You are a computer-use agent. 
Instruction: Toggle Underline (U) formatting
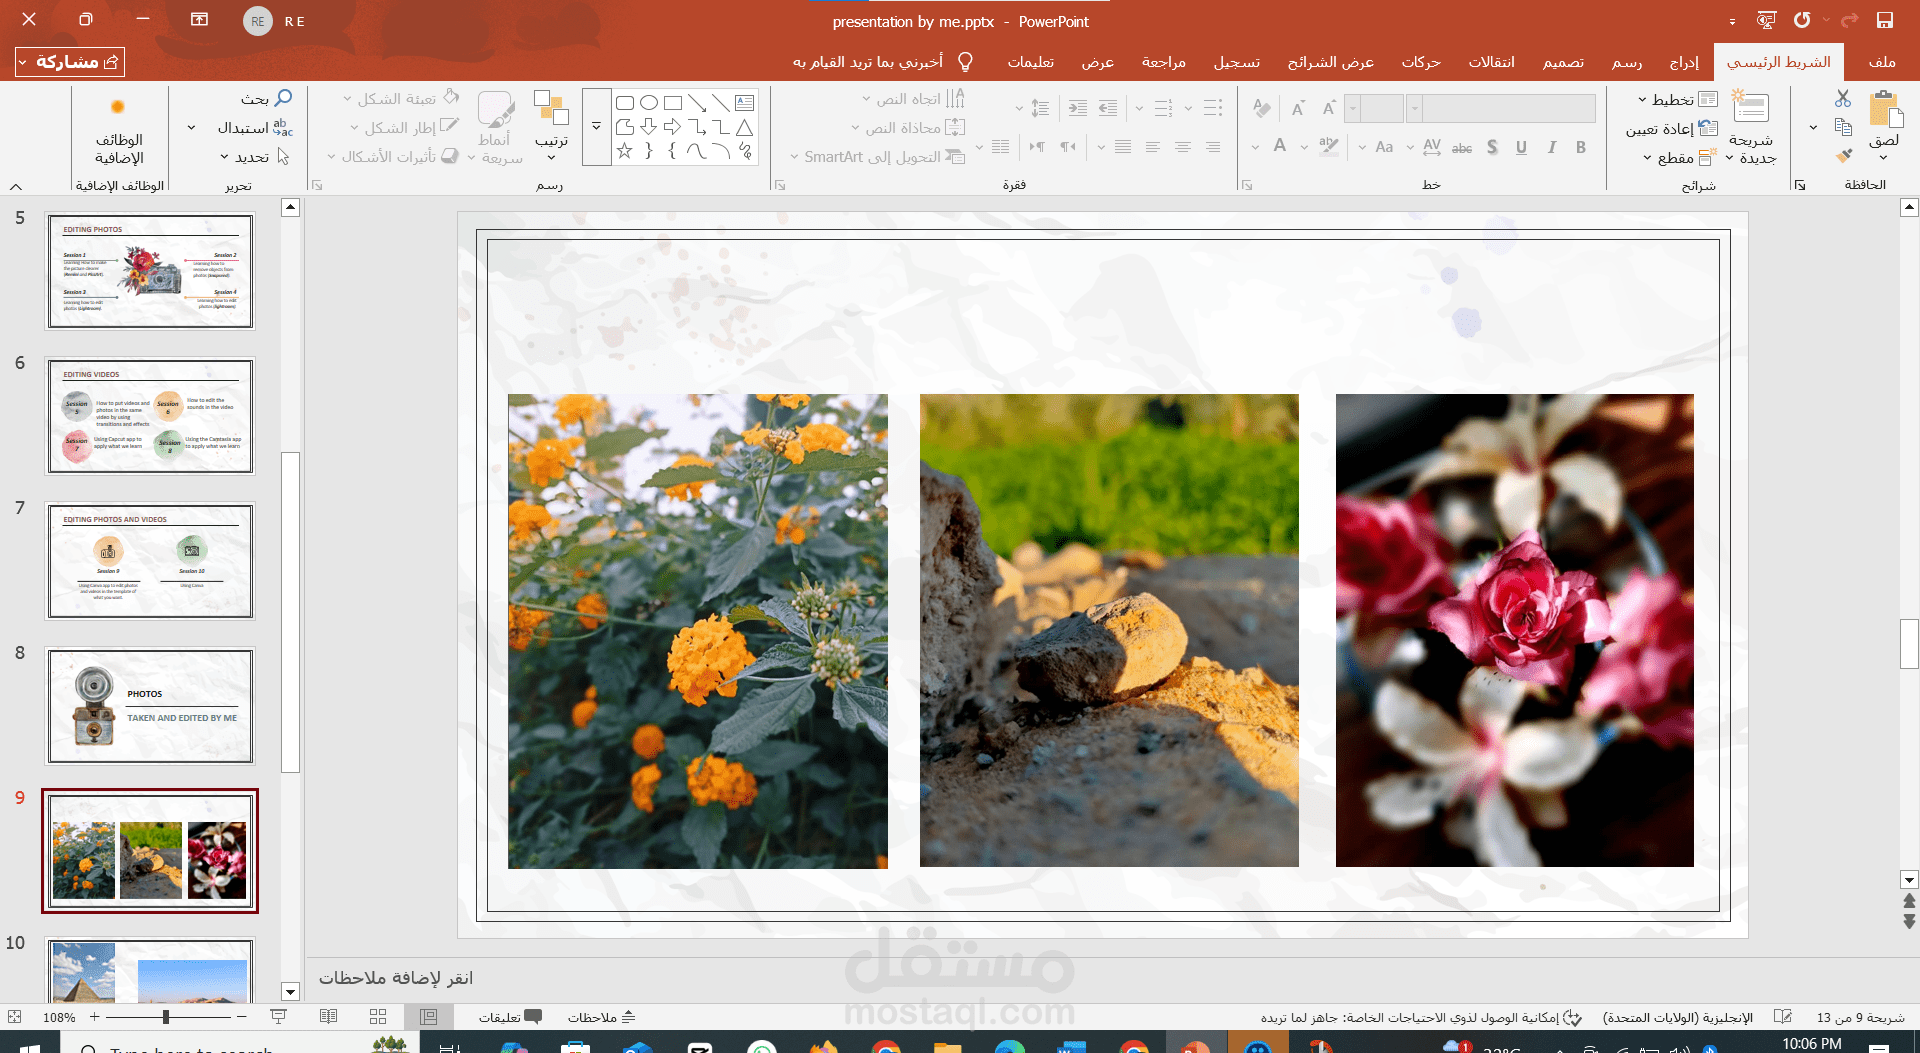[1521, 147]
